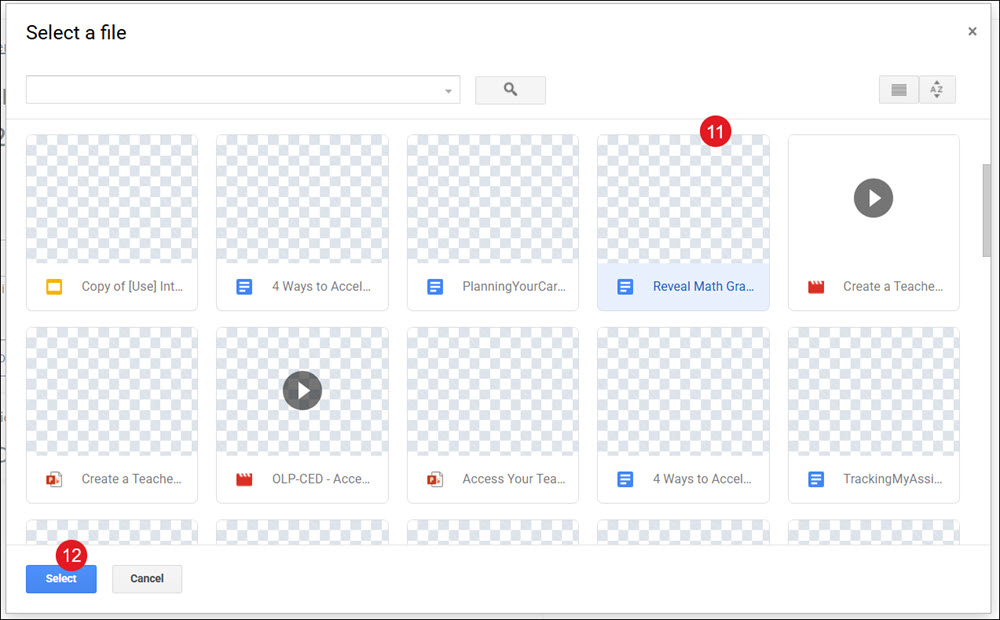The width and height of the screenshot is (1000, 620).
Task: Select second-row 4 Ways to Accel... file
Action: pos(683,415)
